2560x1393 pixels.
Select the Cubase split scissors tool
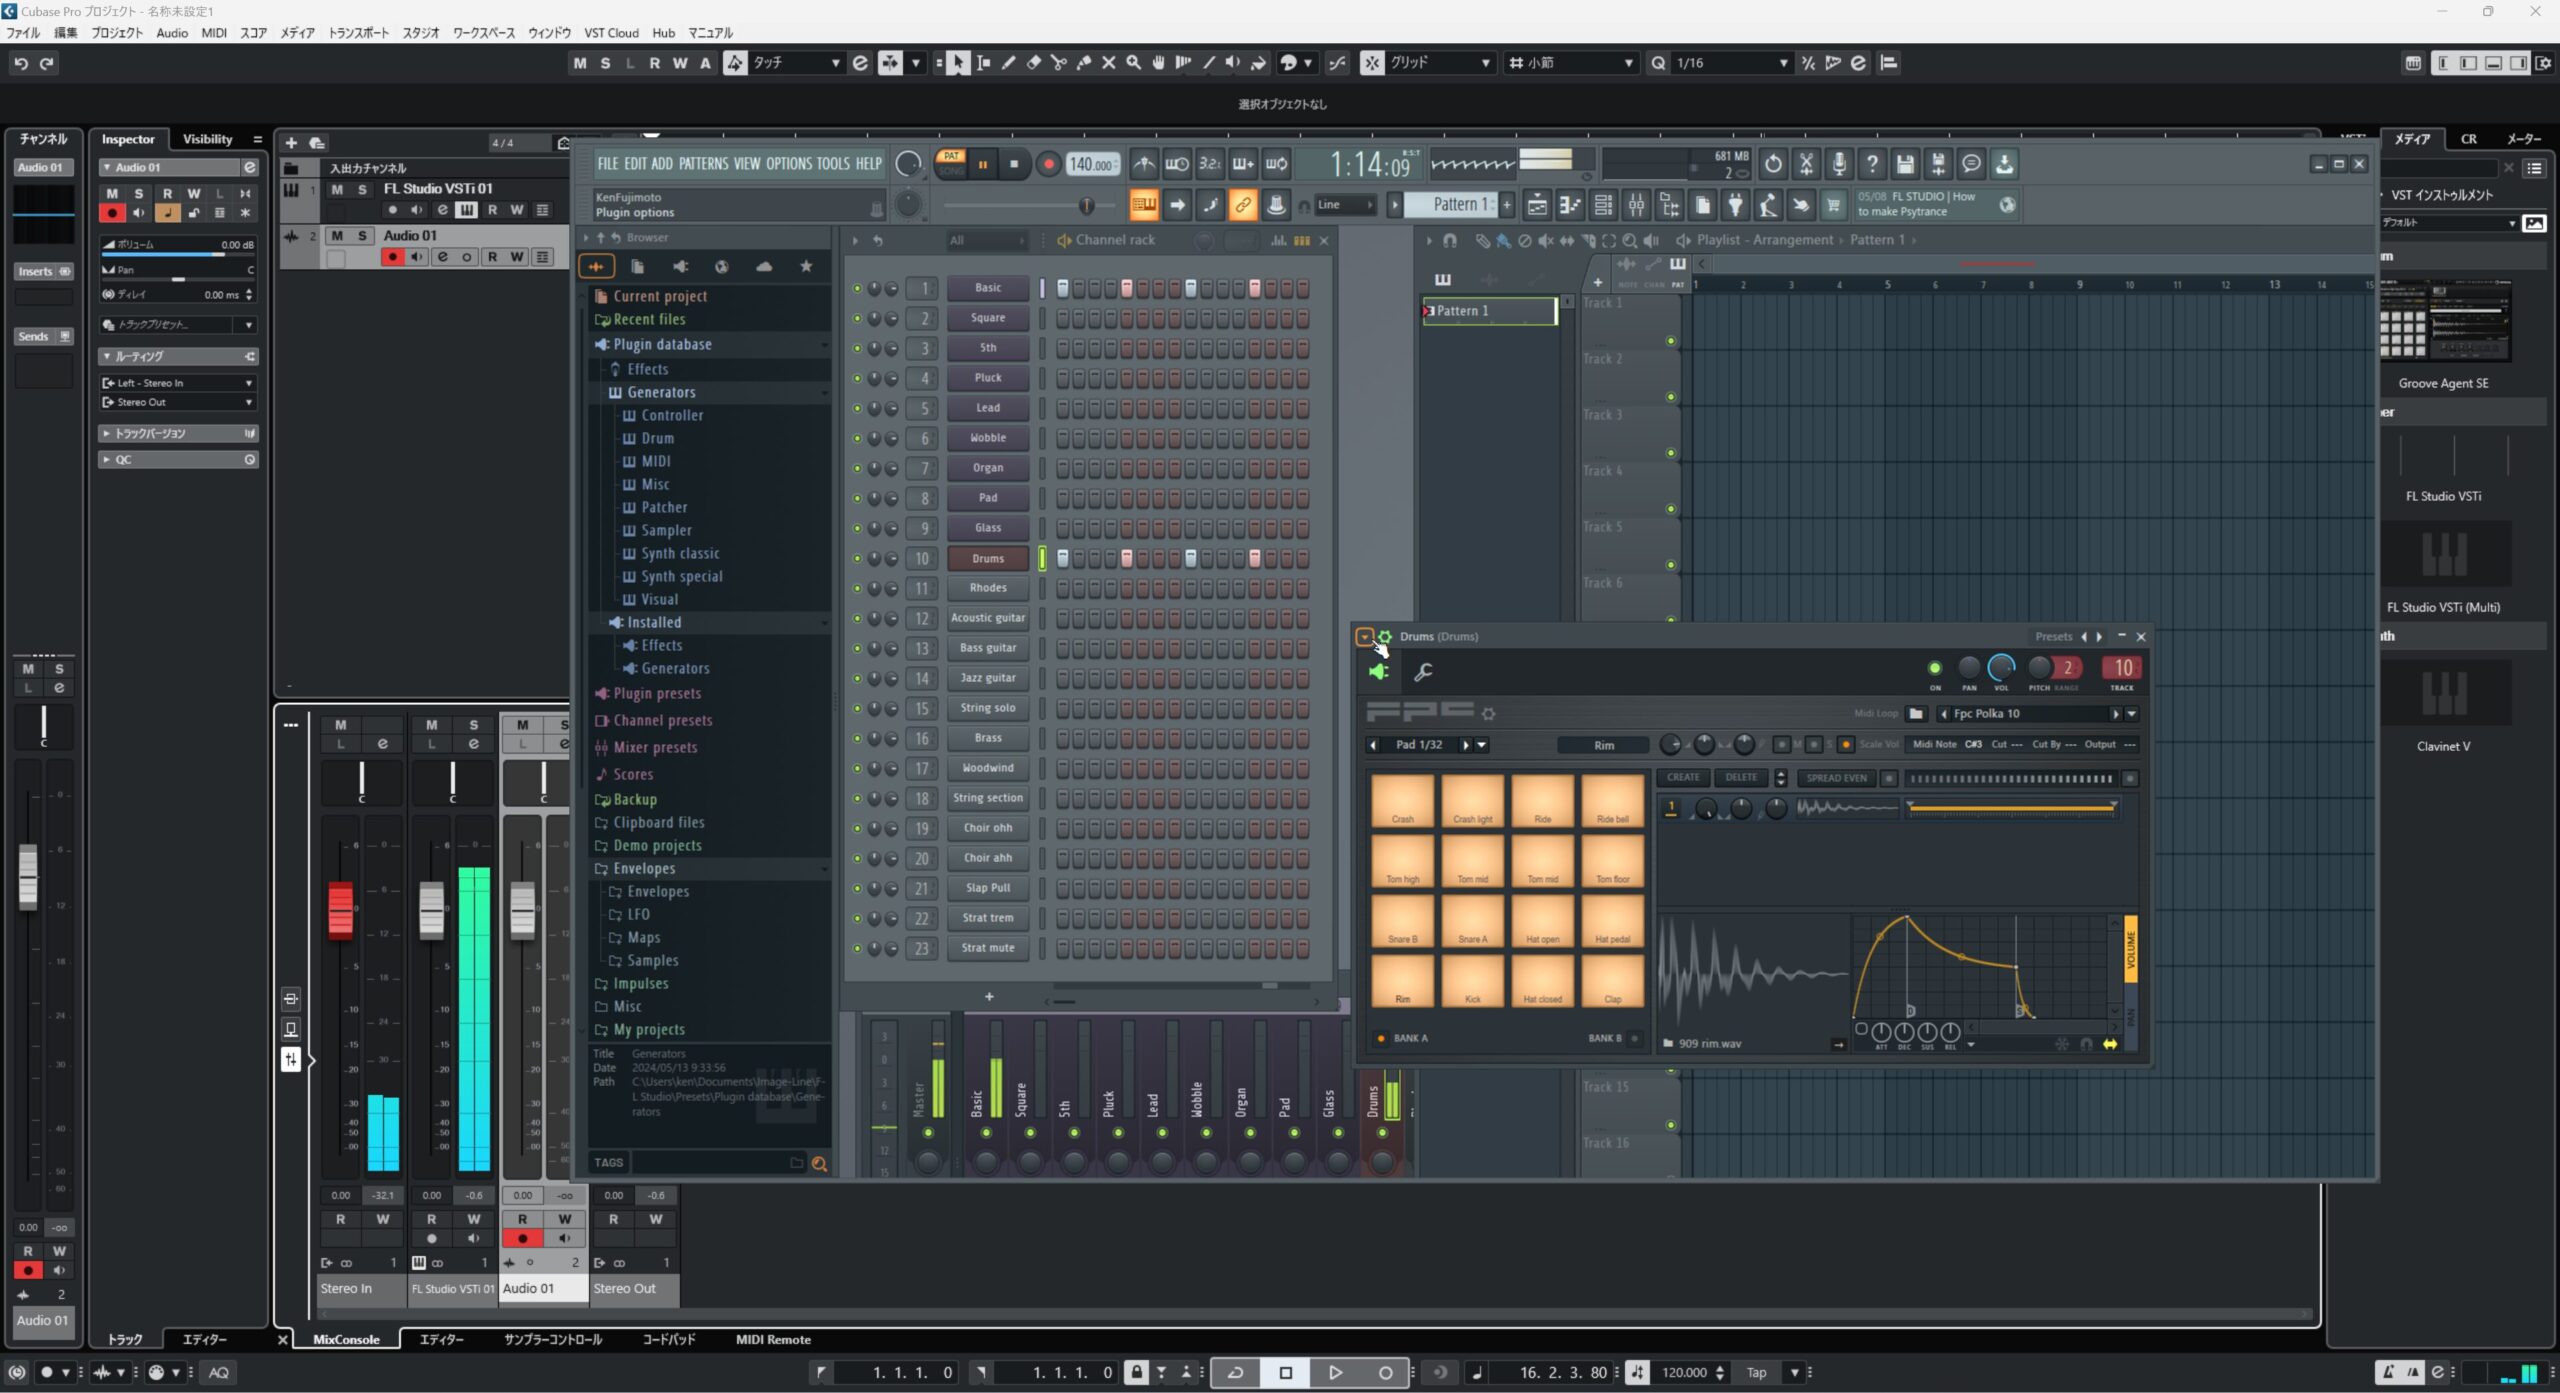point(1058,63)
